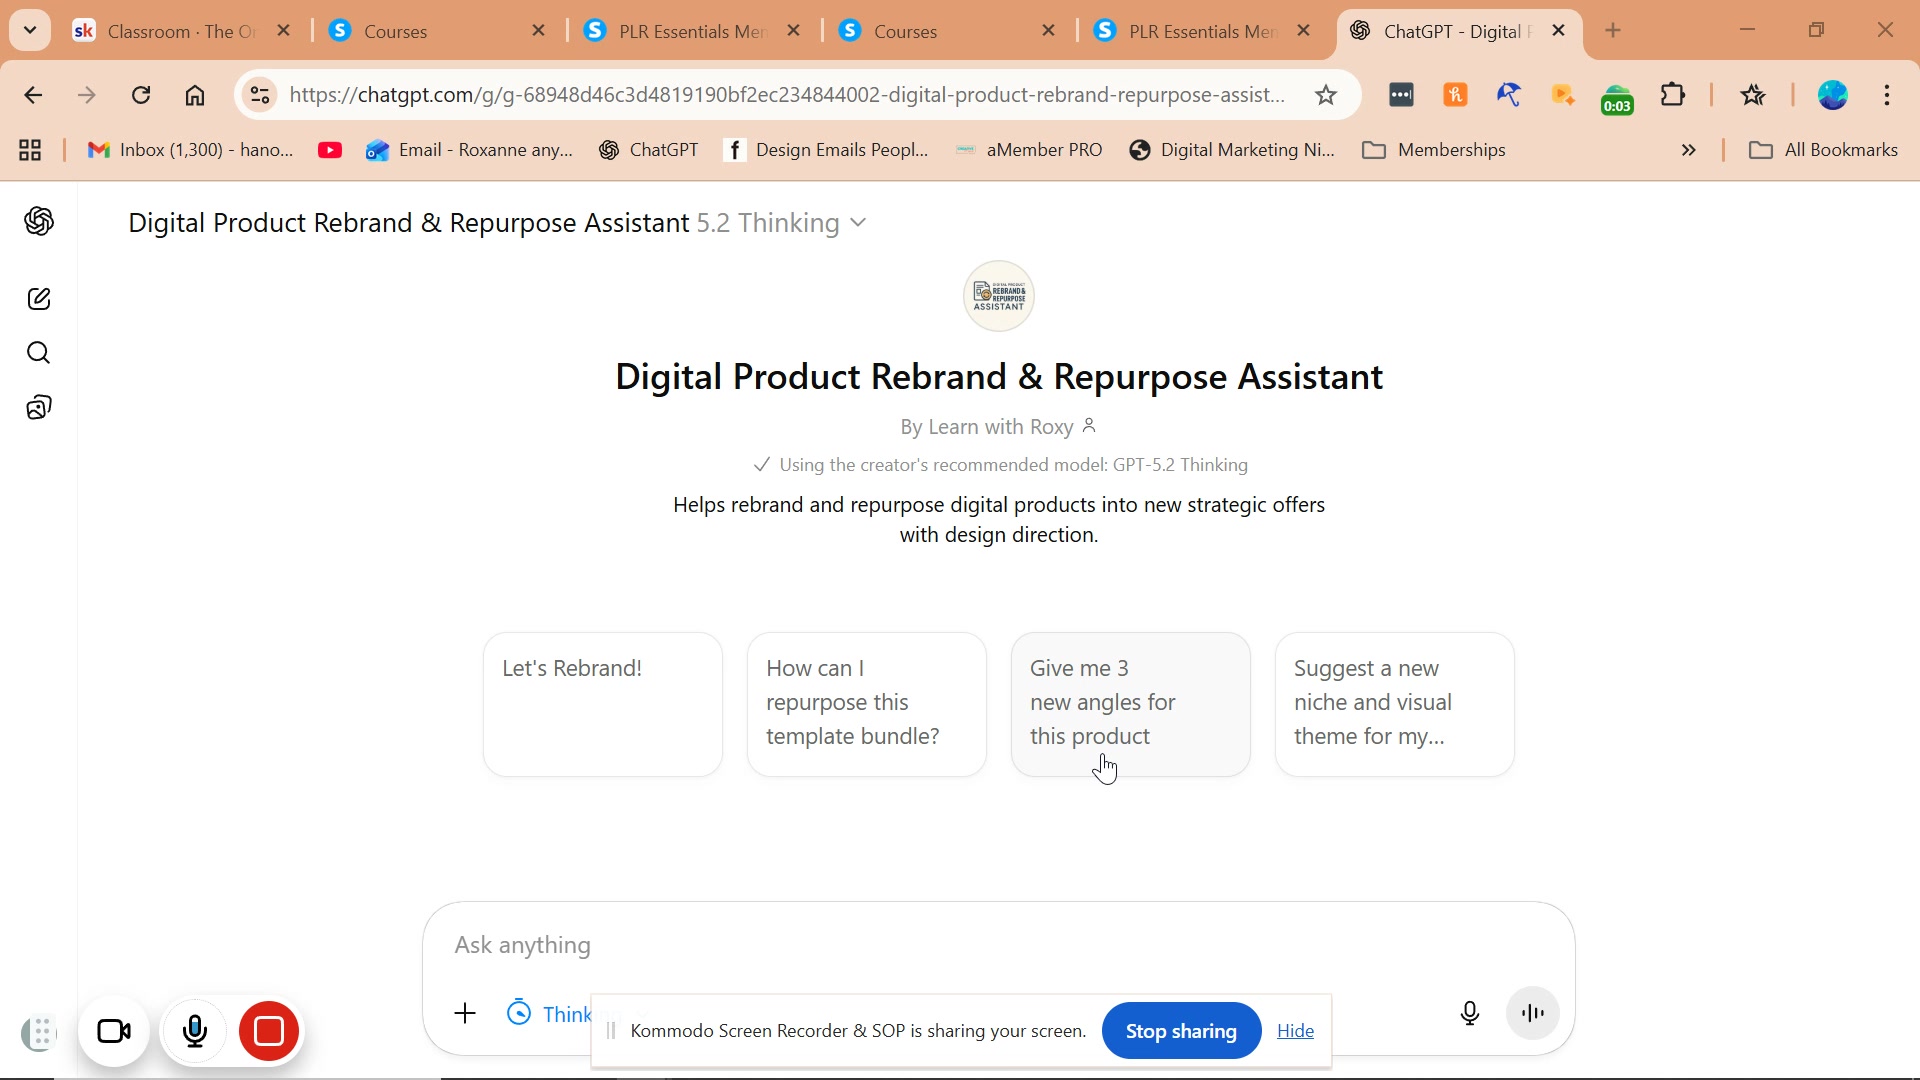1920x1080 pixels.
Task: Open the Email - Roxanne bookmark
Action: (470, 150)
